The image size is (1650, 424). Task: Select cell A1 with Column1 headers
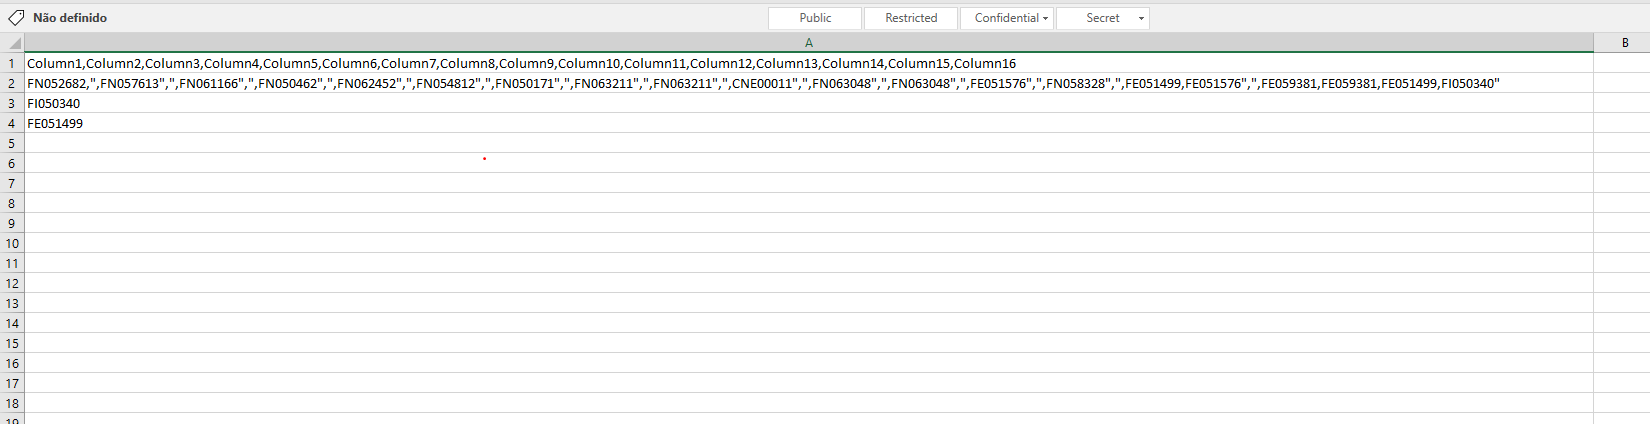pyautogui.click(x=809, y=63)
